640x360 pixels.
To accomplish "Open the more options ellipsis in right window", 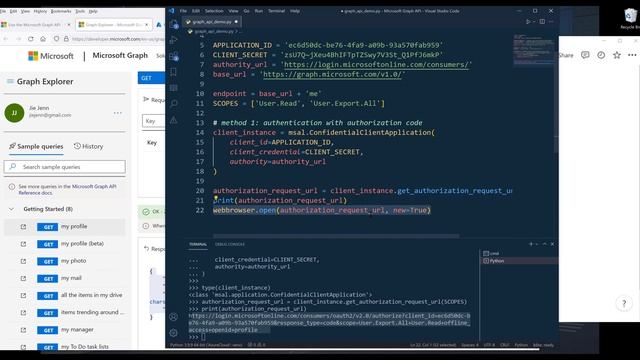I will point(632,55).
